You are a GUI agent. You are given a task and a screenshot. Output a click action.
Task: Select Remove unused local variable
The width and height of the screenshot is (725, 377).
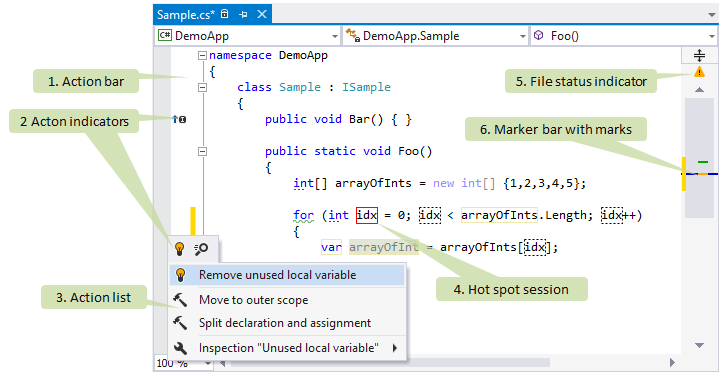pyautogui.click(x=287, y=275)
